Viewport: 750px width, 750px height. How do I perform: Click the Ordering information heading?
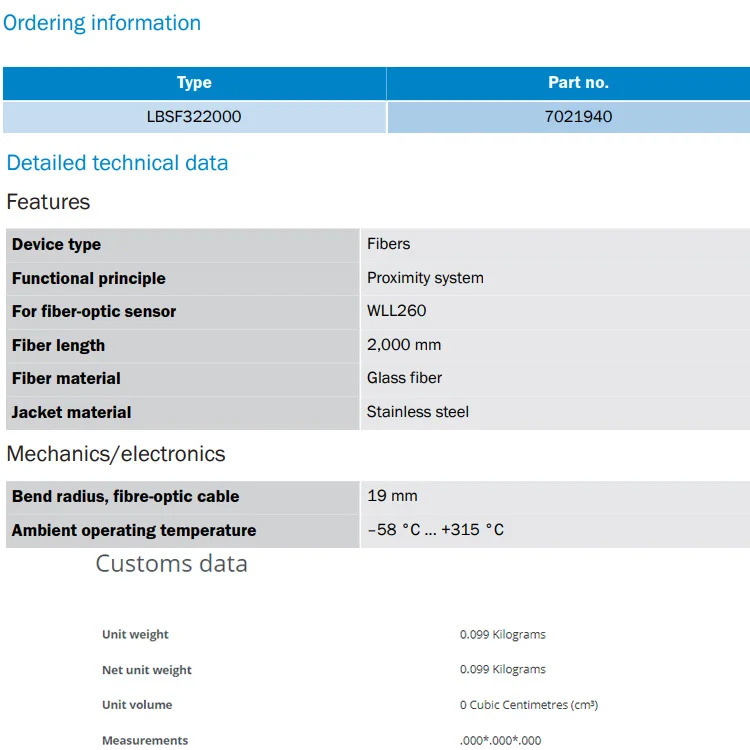pos(102,23)
